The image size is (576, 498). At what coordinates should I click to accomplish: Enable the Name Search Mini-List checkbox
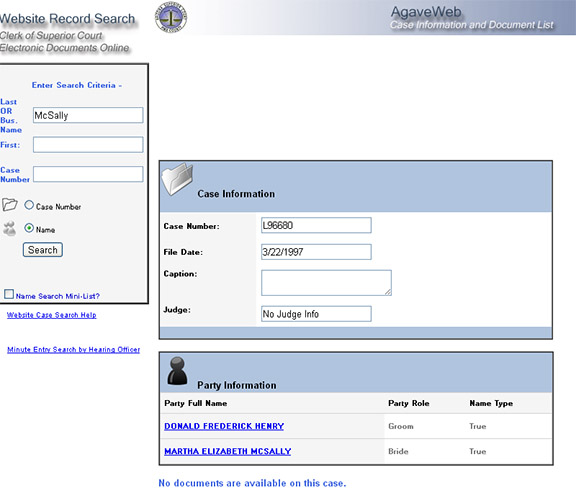click(9, 294)
